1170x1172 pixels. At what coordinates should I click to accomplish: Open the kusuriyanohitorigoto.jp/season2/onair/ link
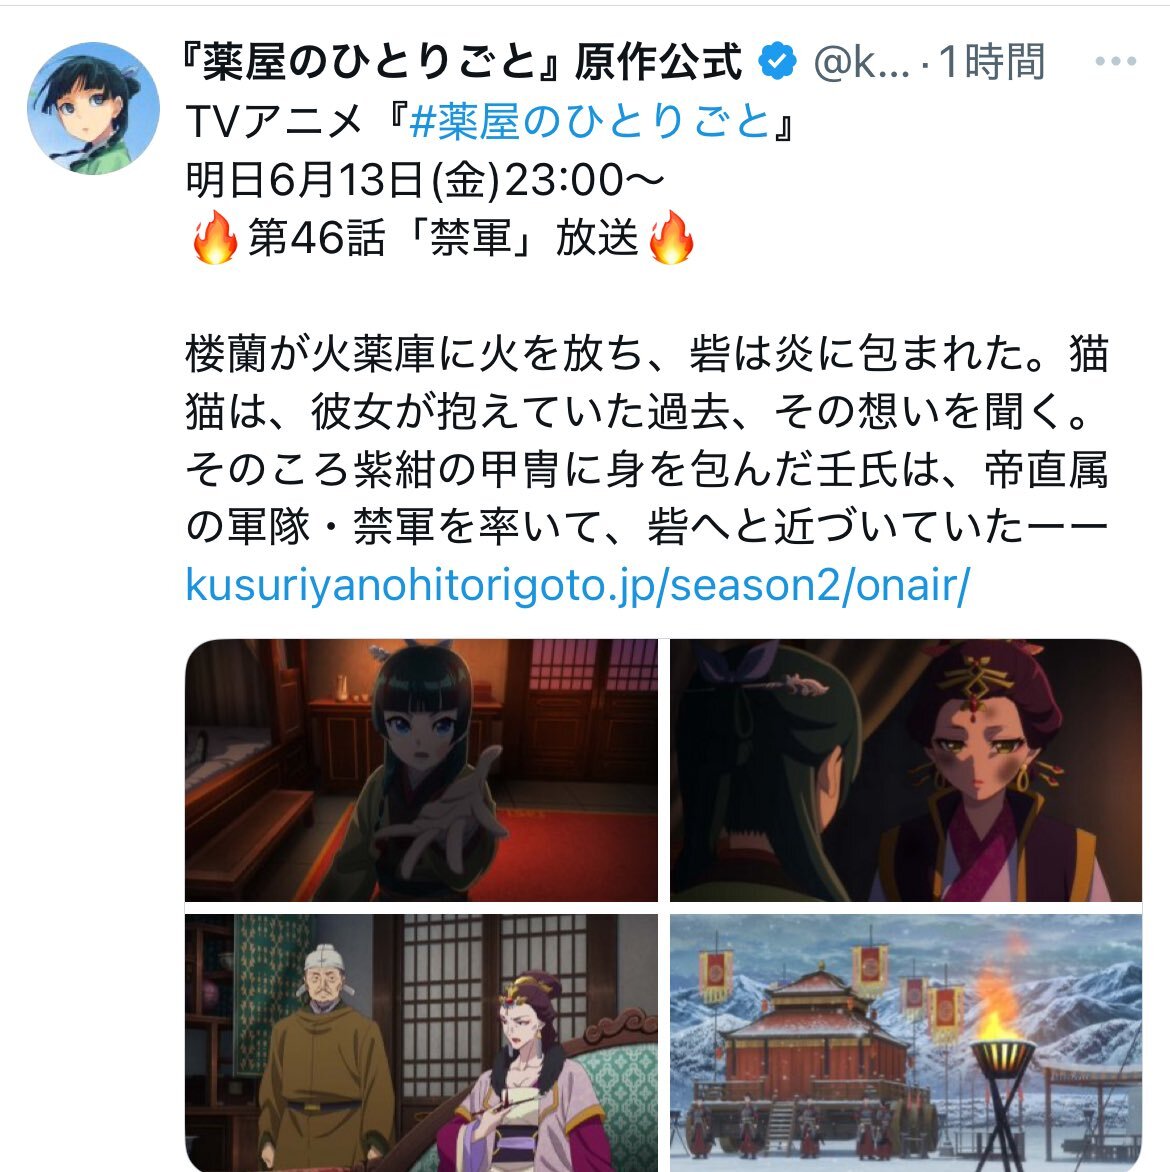tap(577, 585)
